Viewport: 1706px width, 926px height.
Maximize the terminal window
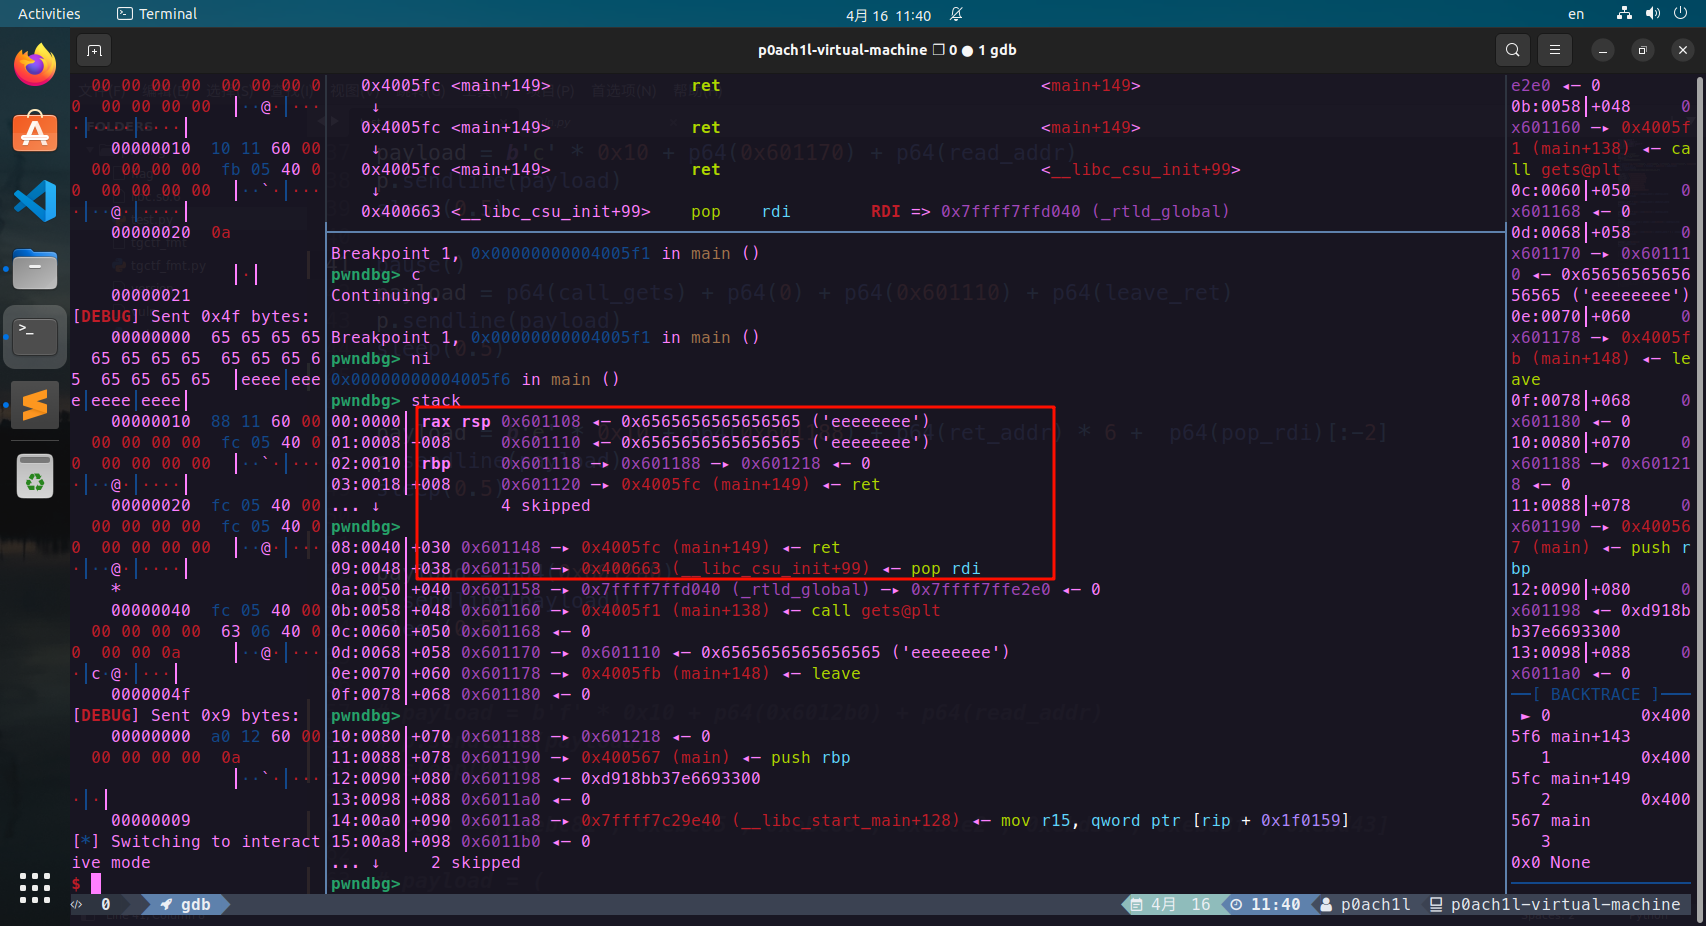coord(1642,50)
